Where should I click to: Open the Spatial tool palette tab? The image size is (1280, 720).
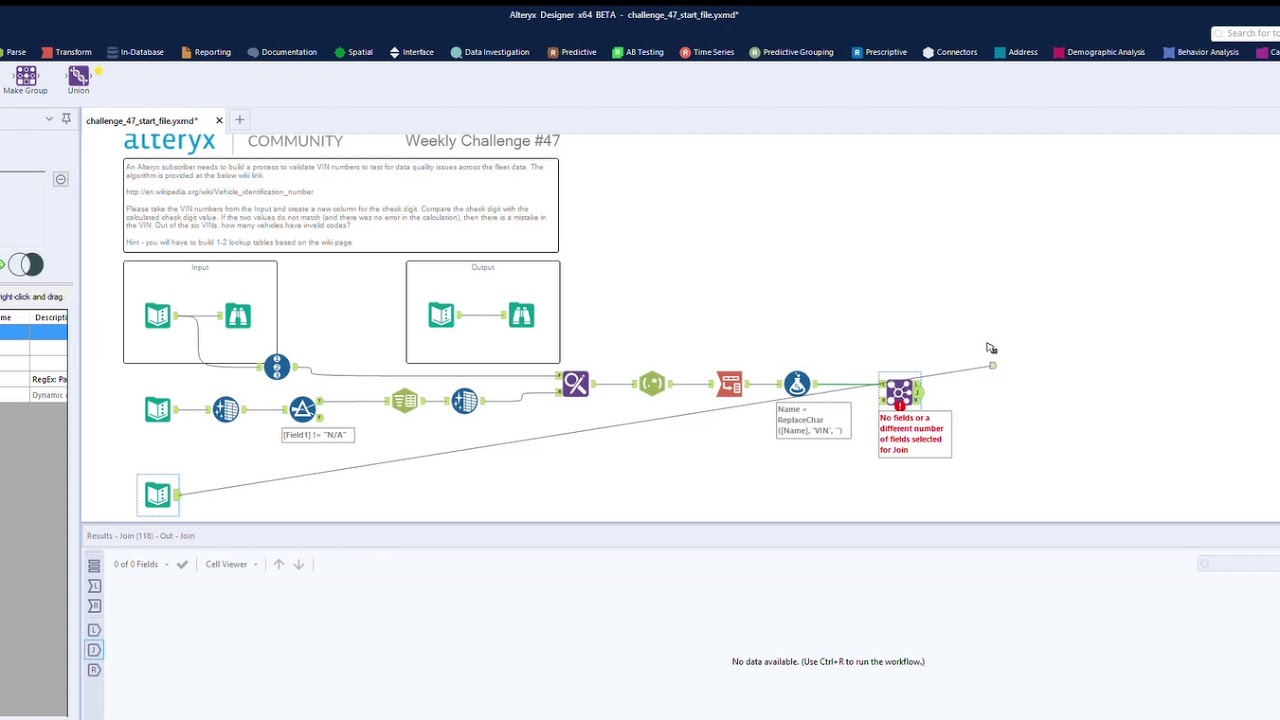(354, 52)
